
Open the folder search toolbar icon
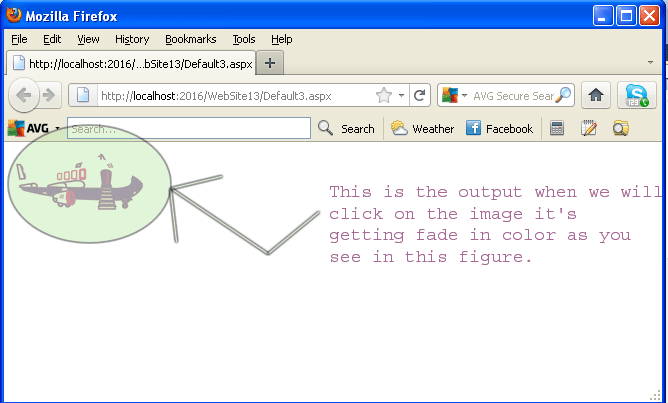click(x=621, y=128)
